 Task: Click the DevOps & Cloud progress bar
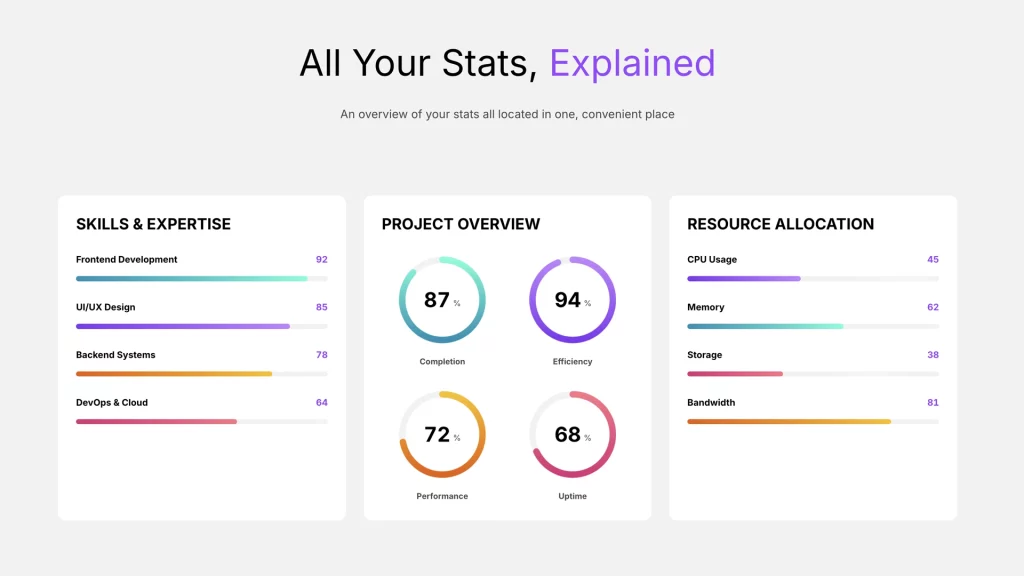[201, 421]
